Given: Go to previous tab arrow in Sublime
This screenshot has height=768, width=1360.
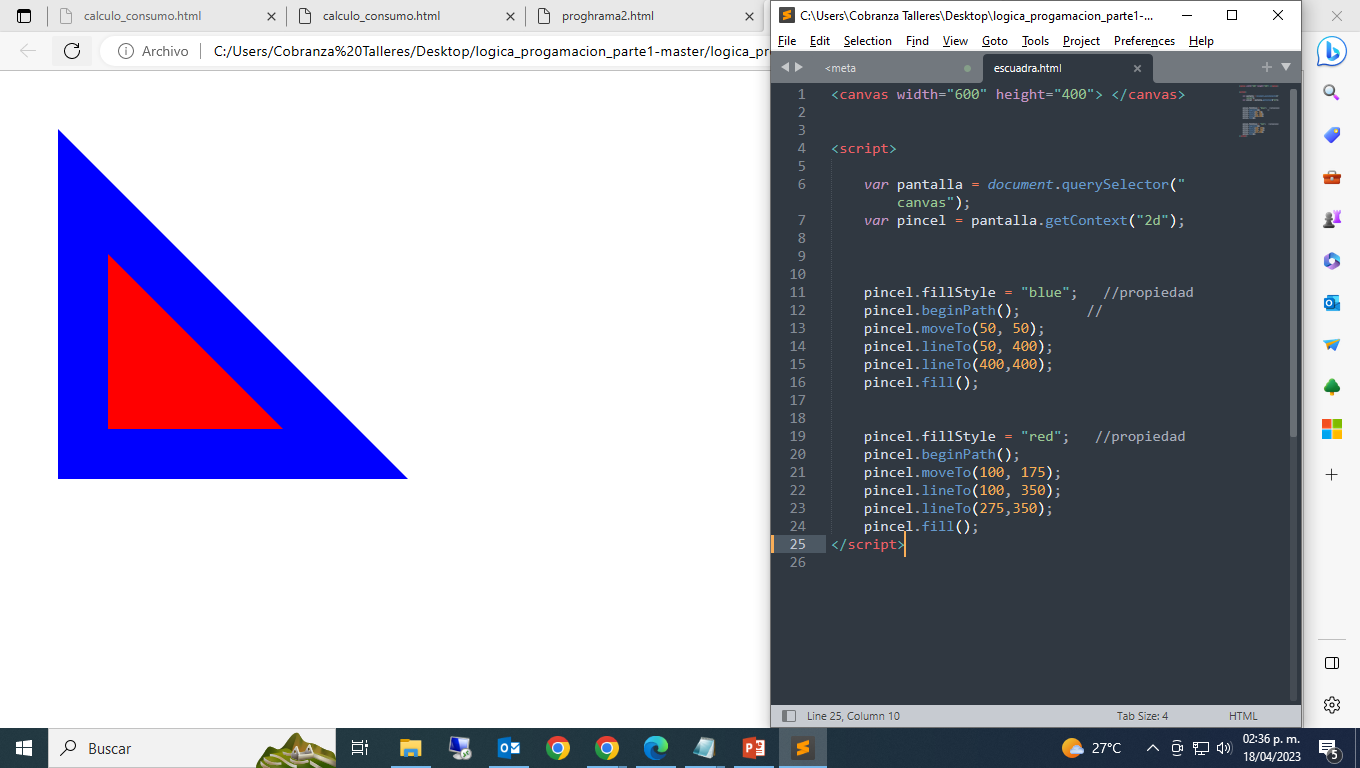Looking at the screenshot, I should click(x=785, y=67).
